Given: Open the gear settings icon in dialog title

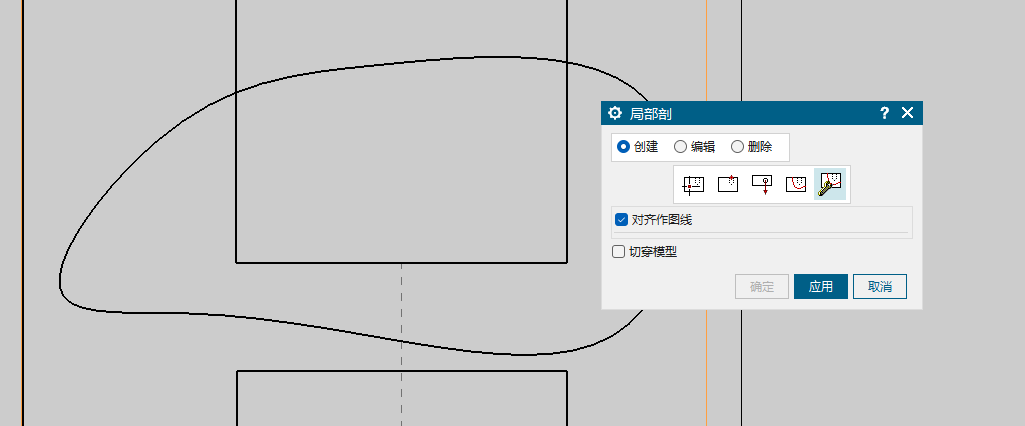Looking at the screenshot, I should coord(615,113).
